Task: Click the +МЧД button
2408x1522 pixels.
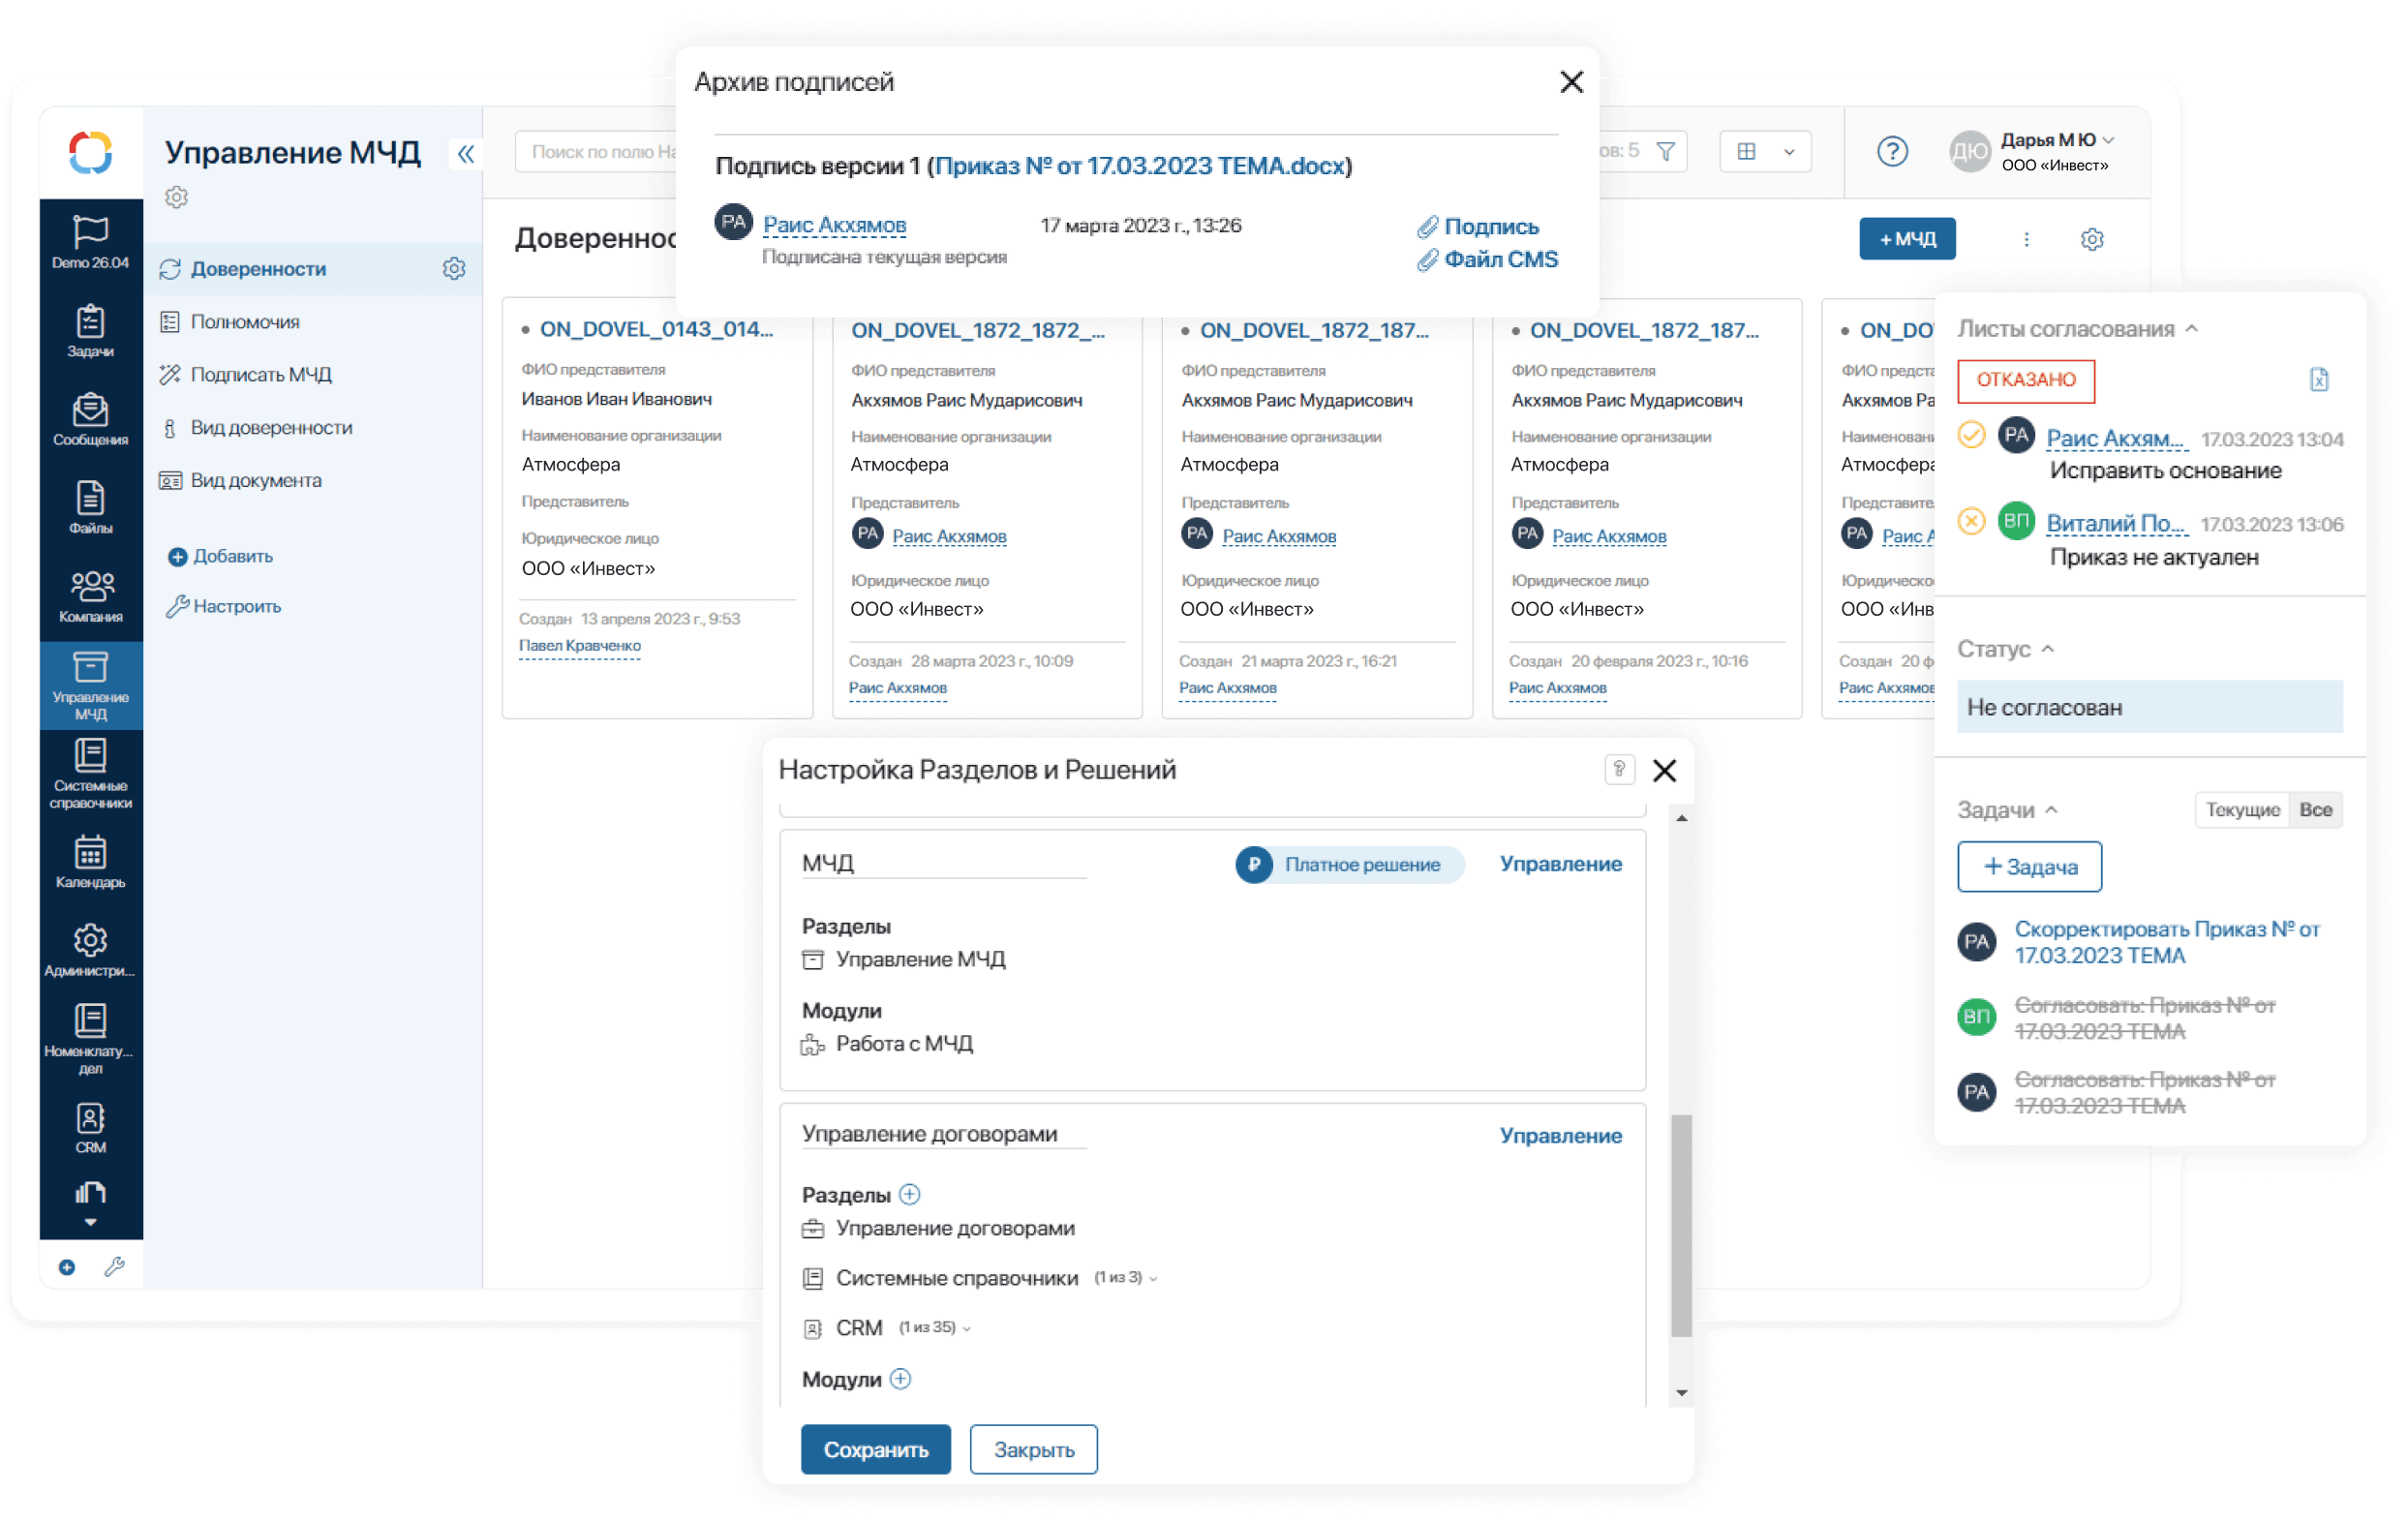Action: [1907, 239]
